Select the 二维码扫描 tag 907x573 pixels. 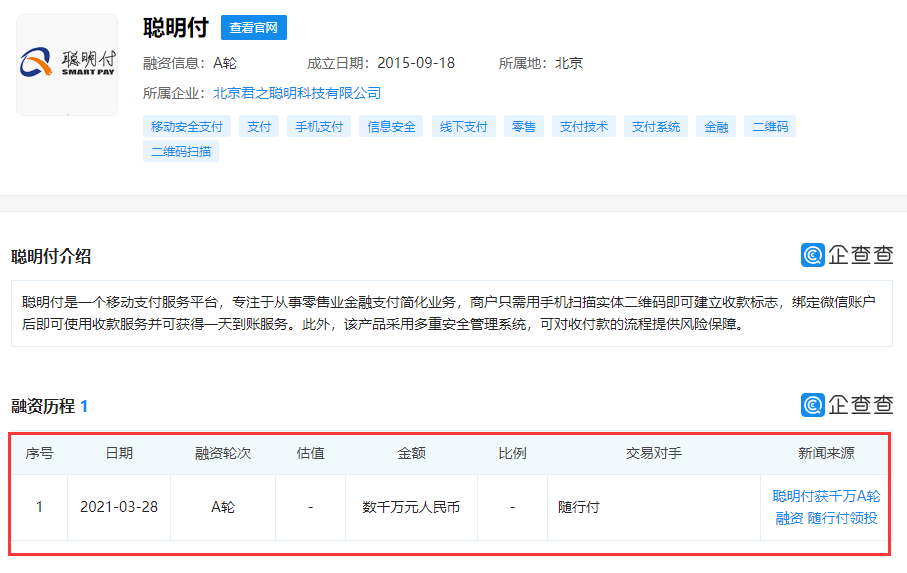click(181, 151)
